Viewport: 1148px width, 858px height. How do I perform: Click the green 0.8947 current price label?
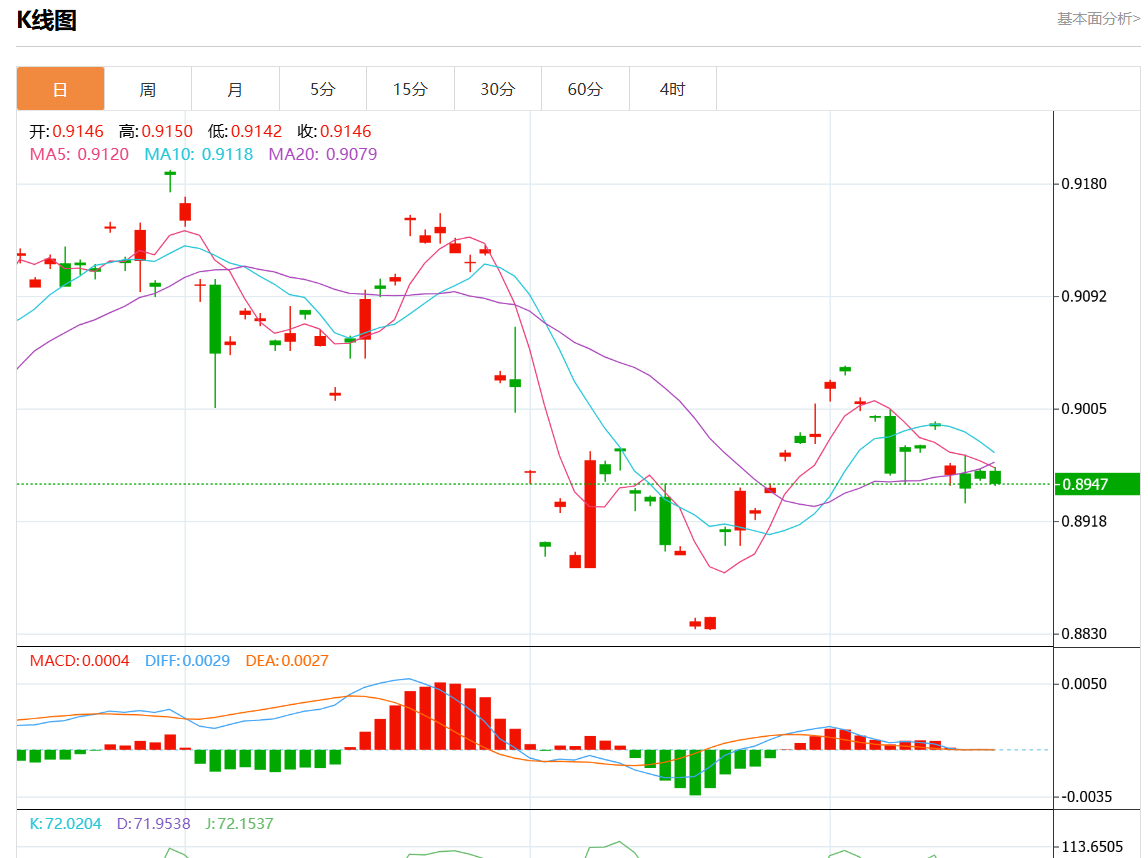(1097, 484)
